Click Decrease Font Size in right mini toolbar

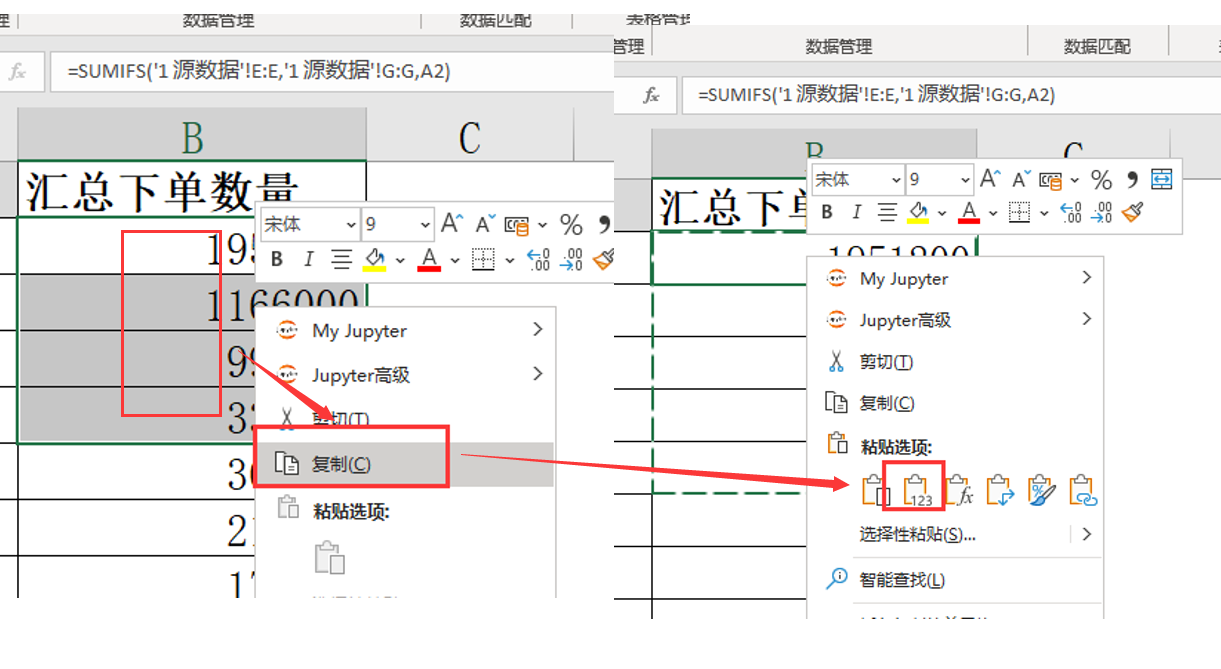pos(1021,180)
